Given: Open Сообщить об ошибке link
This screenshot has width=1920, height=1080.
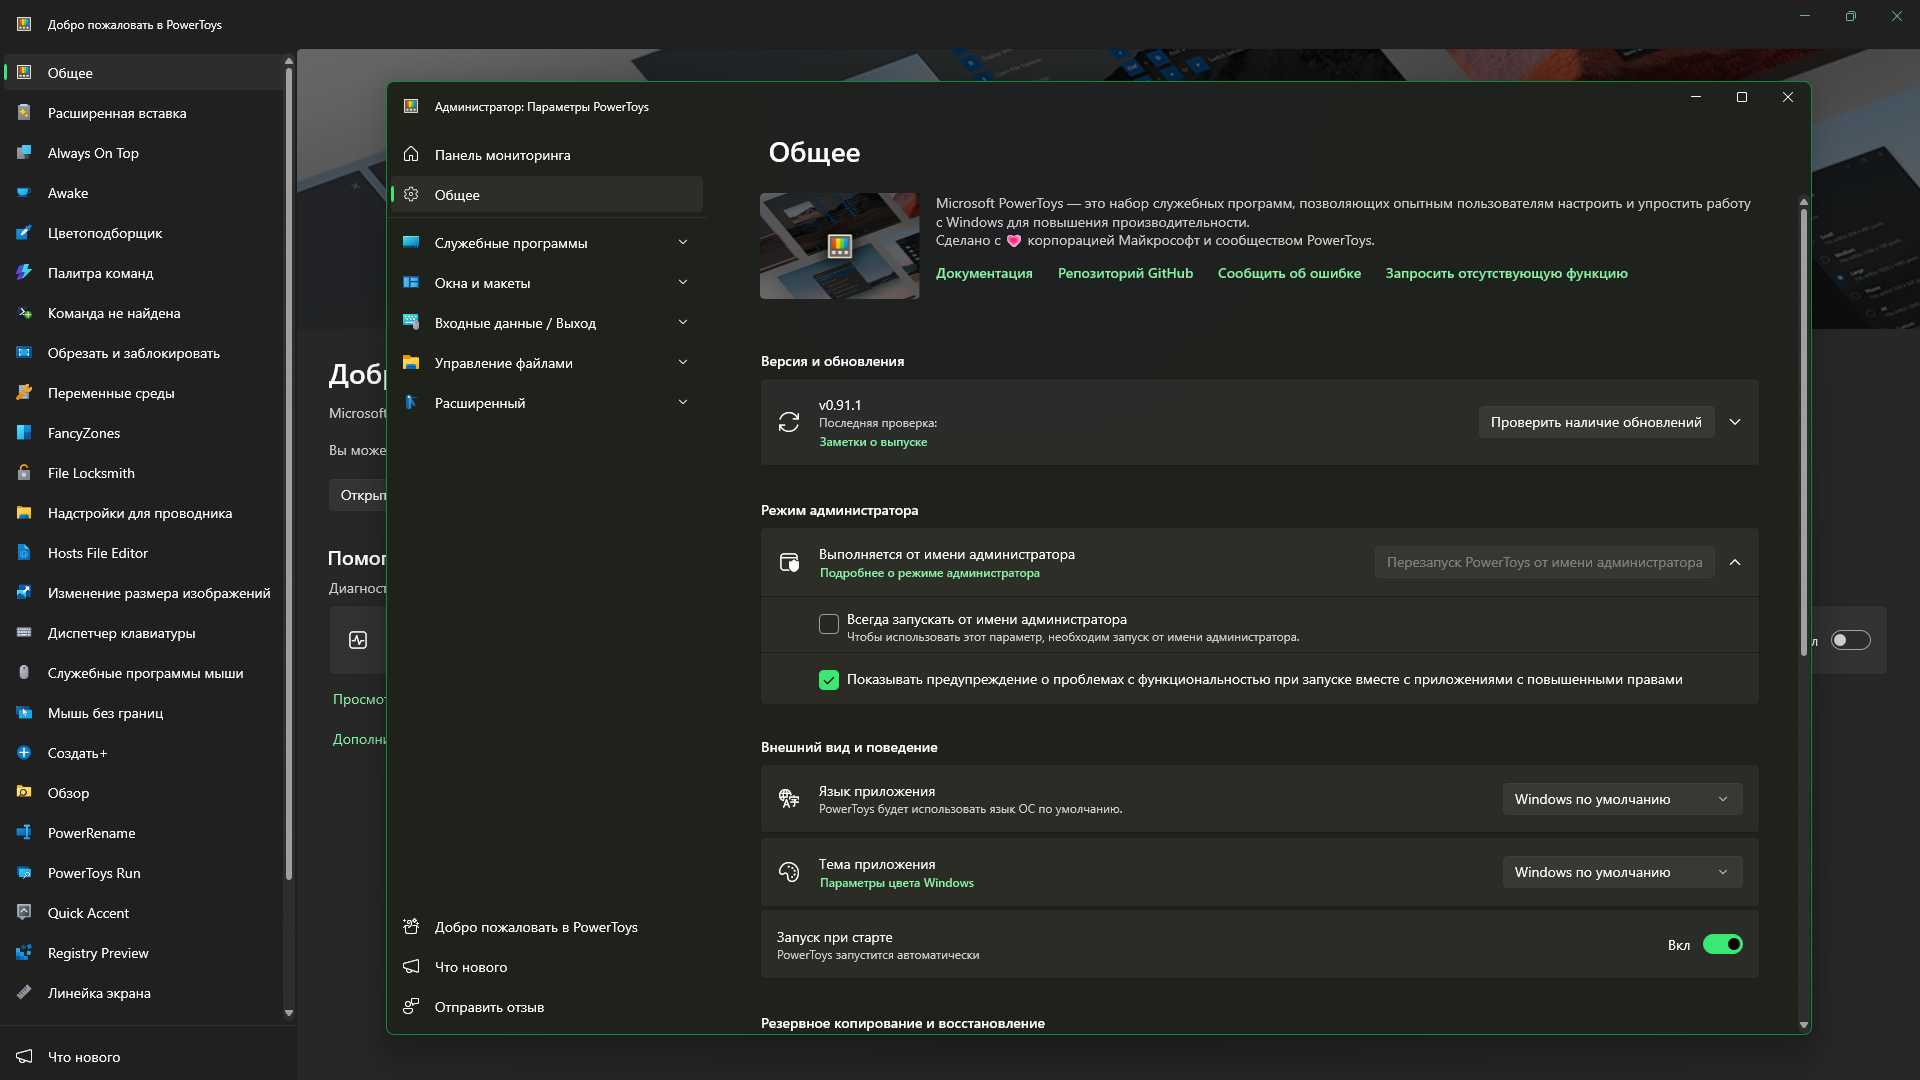Looking at the screenshot, I should click(1289, 273).
